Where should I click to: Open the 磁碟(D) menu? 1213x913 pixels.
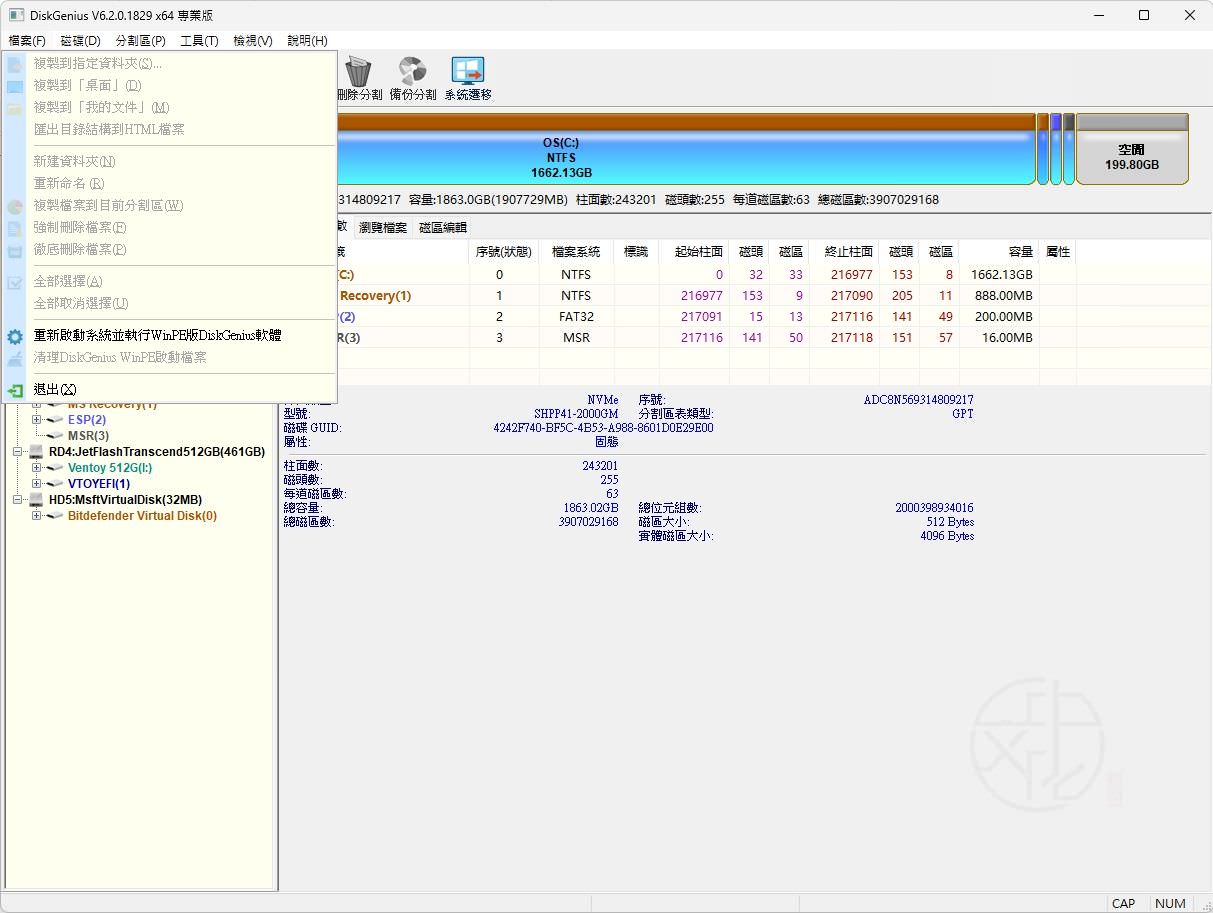(x=81, y=41)
